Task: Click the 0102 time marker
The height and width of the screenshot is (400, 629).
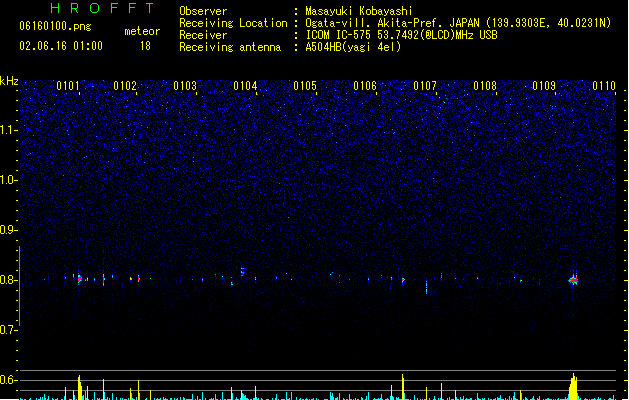Action: (125, 86)
